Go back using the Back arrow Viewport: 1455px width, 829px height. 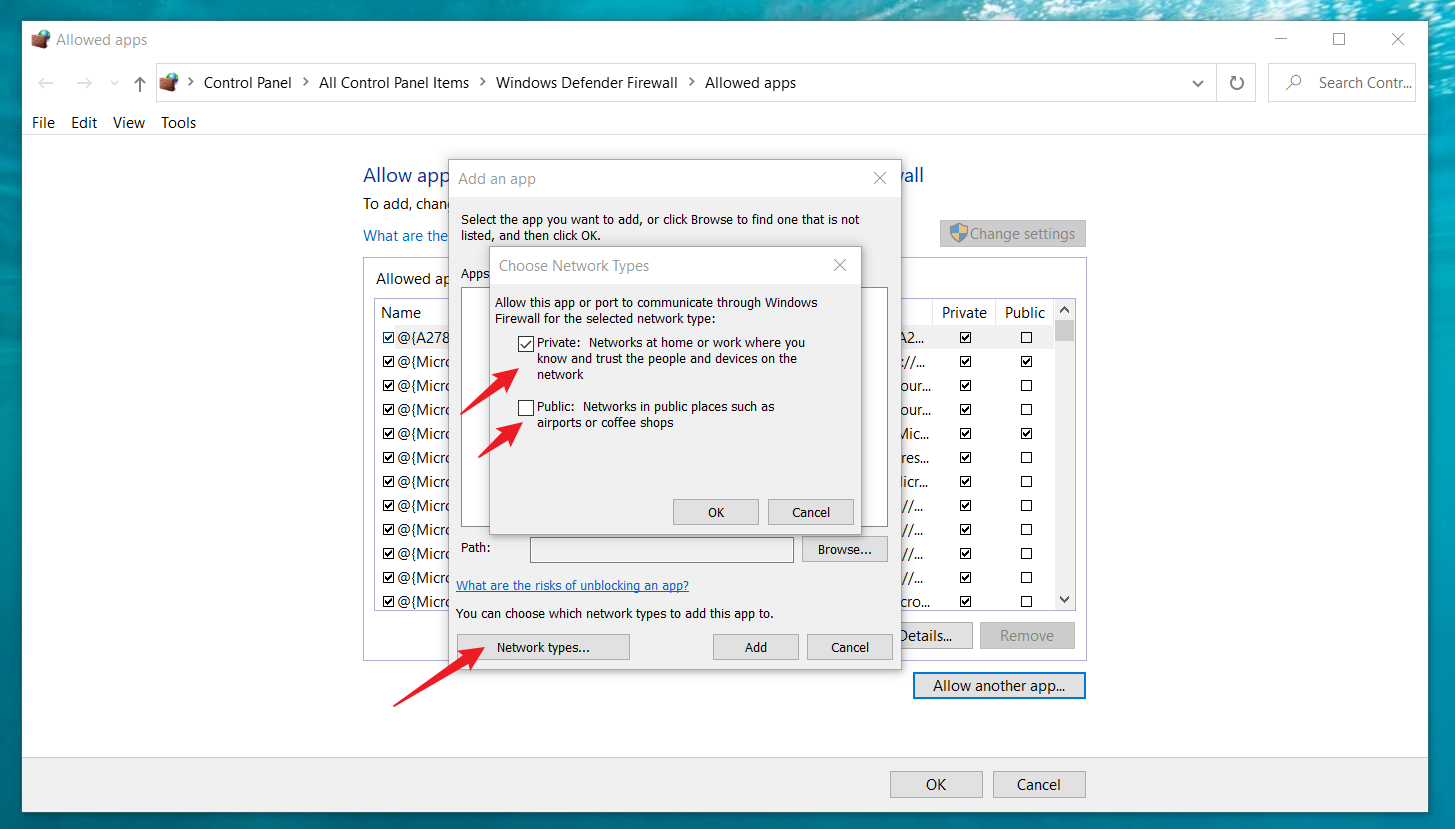(x=45, y=83)
